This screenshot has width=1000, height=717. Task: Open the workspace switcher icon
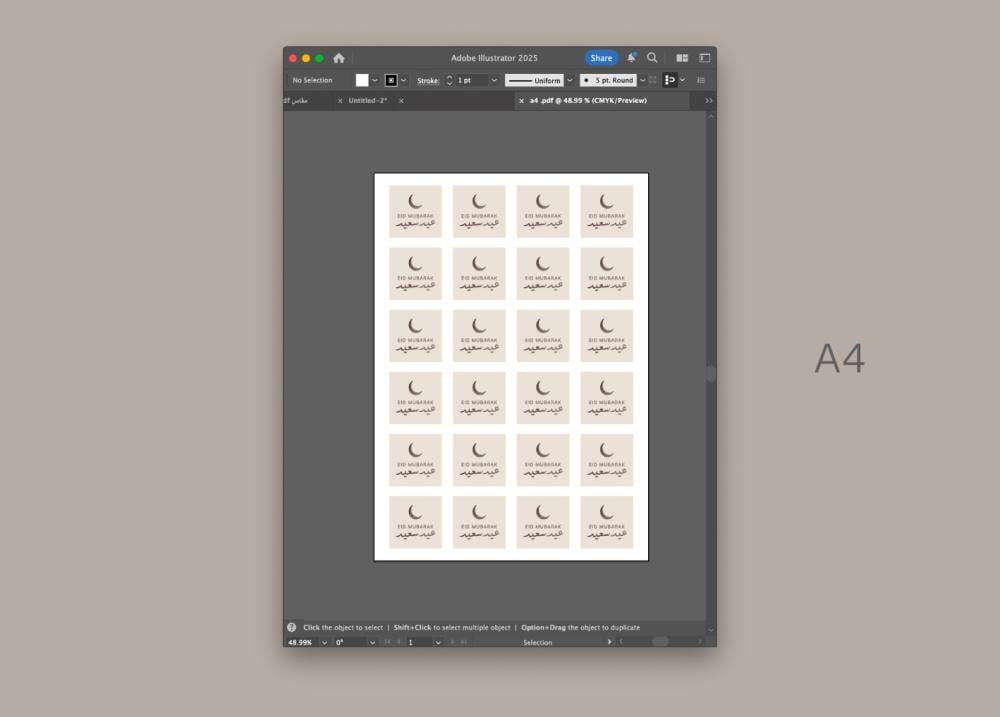(x=704, y=58)
